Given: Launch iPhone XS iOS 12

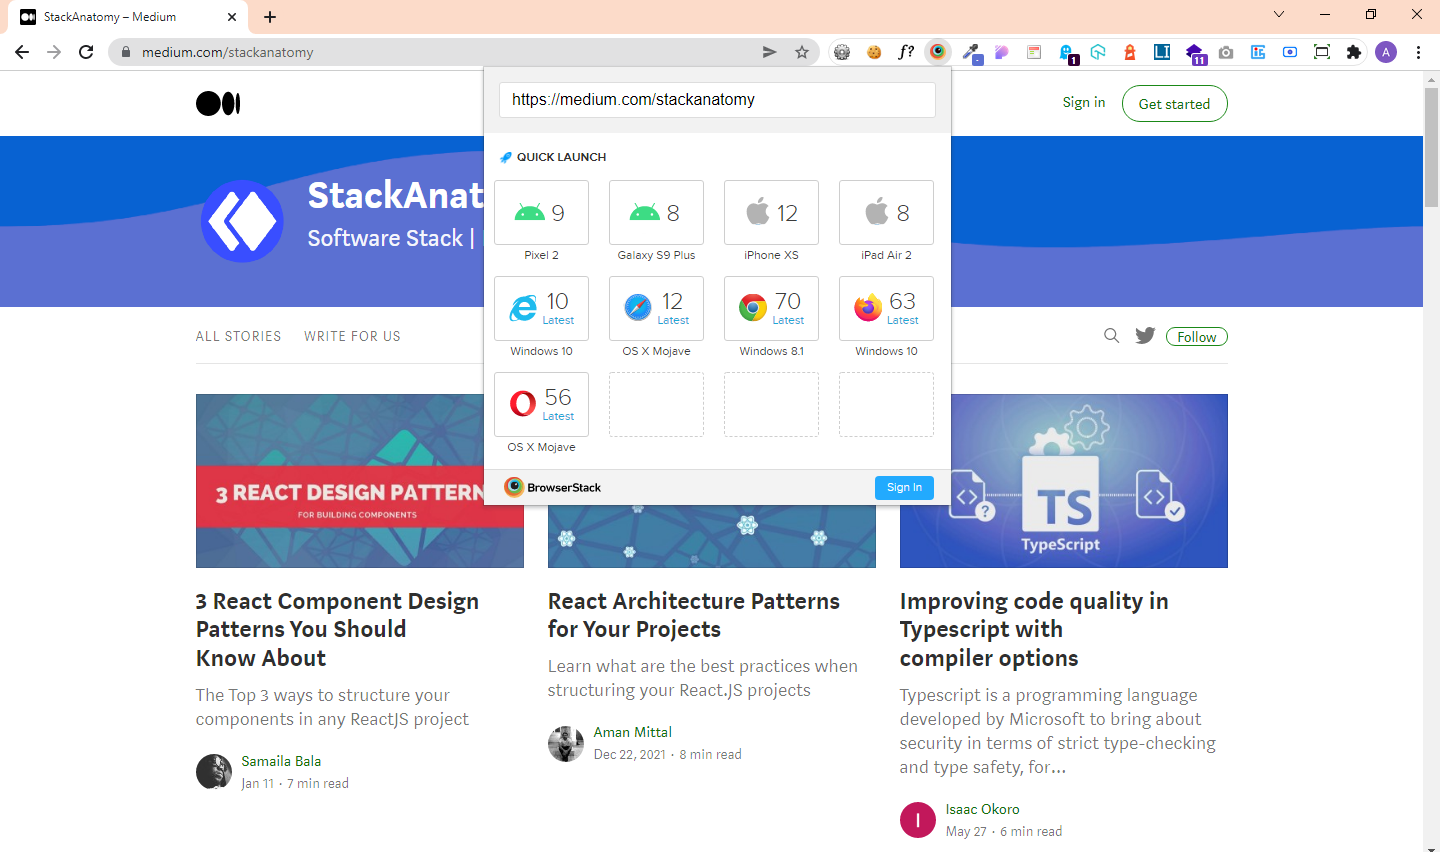Looking at the screenshot, I should (771, 212).
